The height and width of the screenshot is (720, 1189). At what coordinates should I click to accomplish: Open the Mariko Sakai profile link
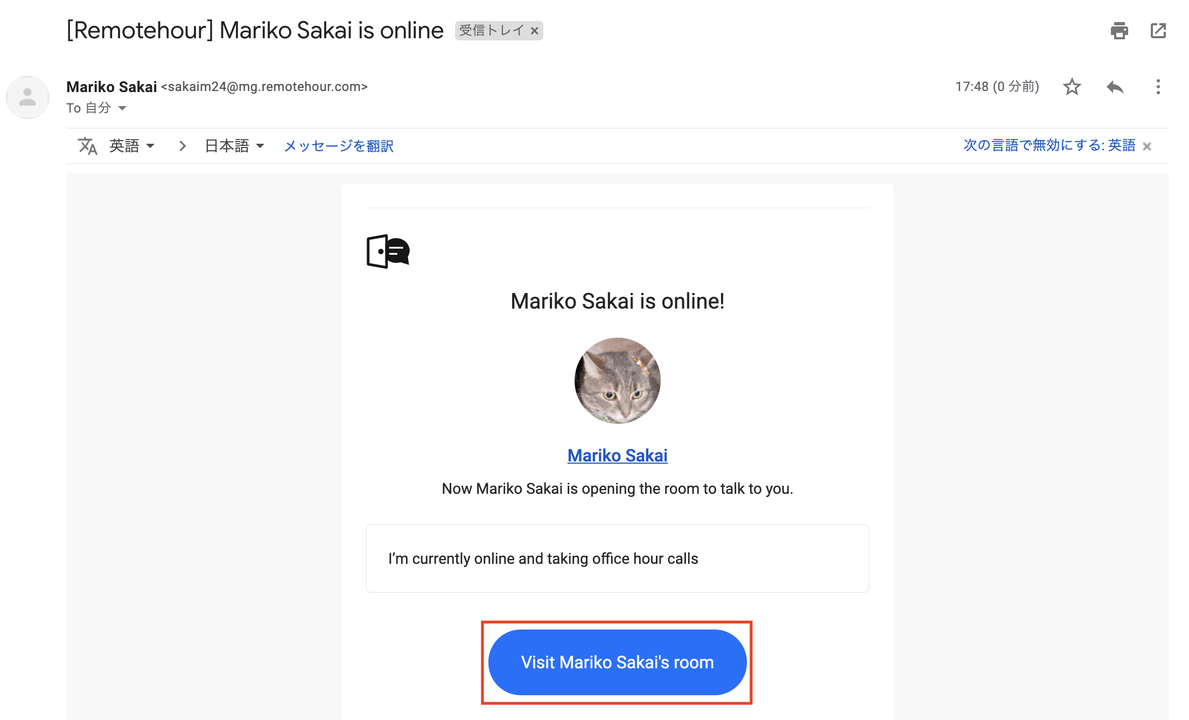[x=617, y=455]
